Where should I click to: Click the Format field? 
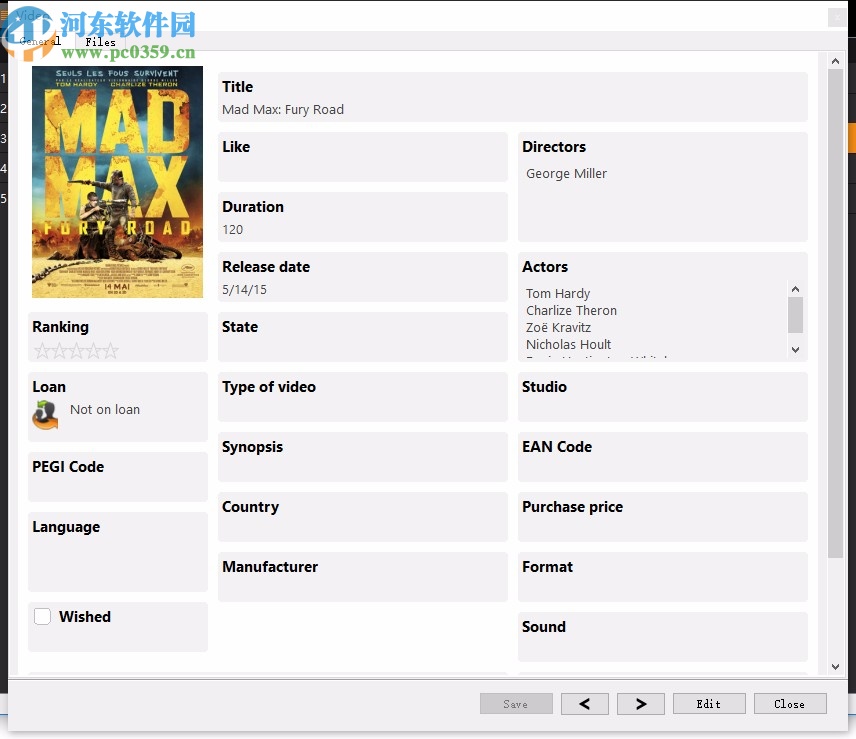coord(663,577)
